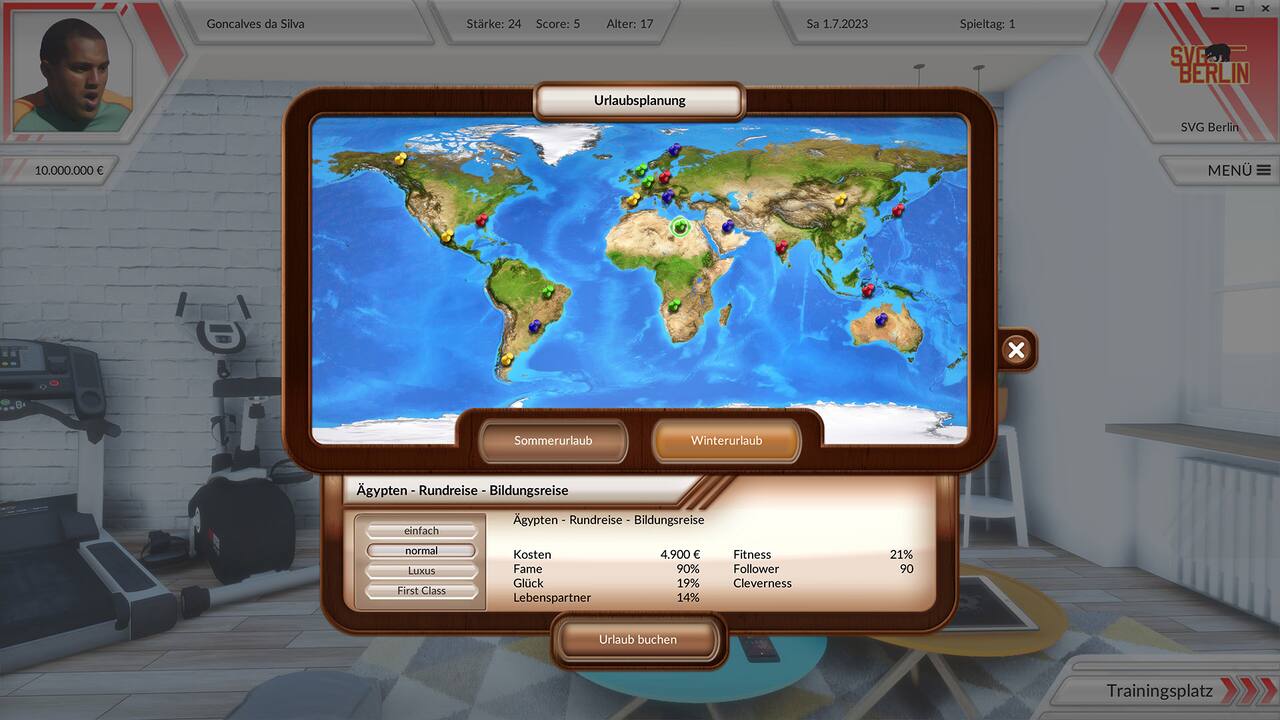
Task: Switch to the Winterurlaub tab
Action: (726, 441)
